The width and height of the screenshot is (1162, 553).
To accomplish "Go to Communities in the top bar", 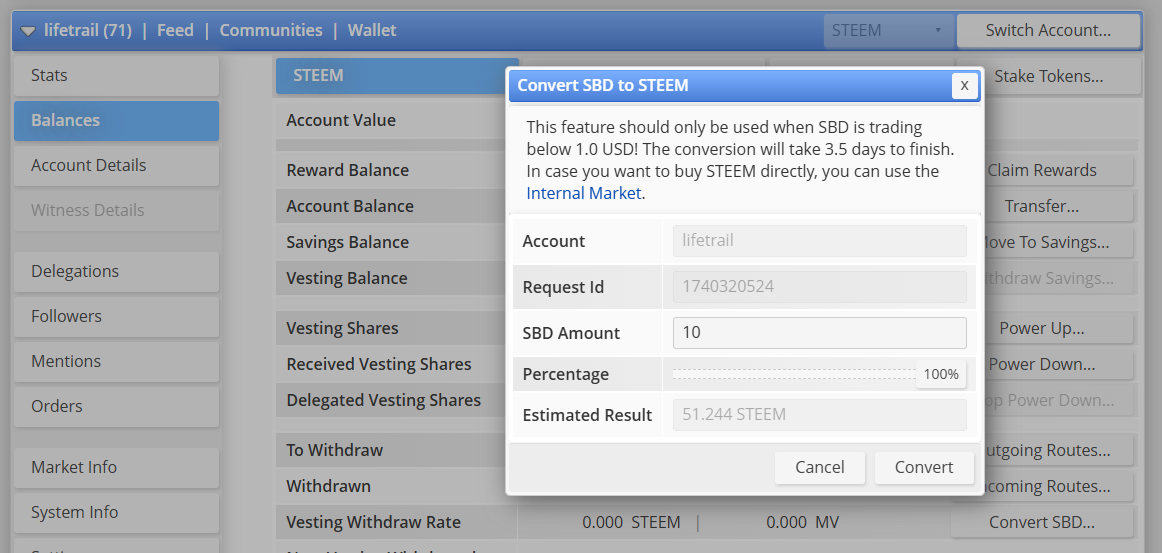I will click(271, 31).
